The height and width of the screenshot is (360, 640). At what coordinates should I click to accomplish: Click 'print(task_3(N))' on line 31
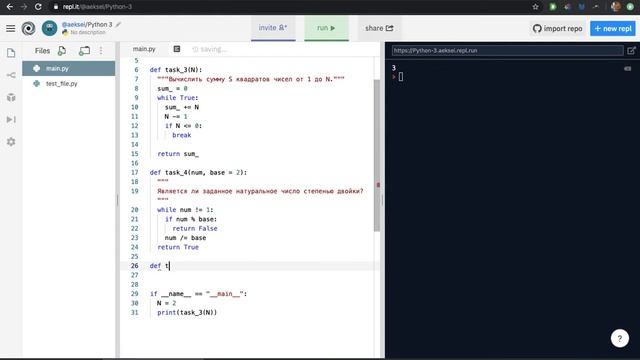(x=187, y=313)
